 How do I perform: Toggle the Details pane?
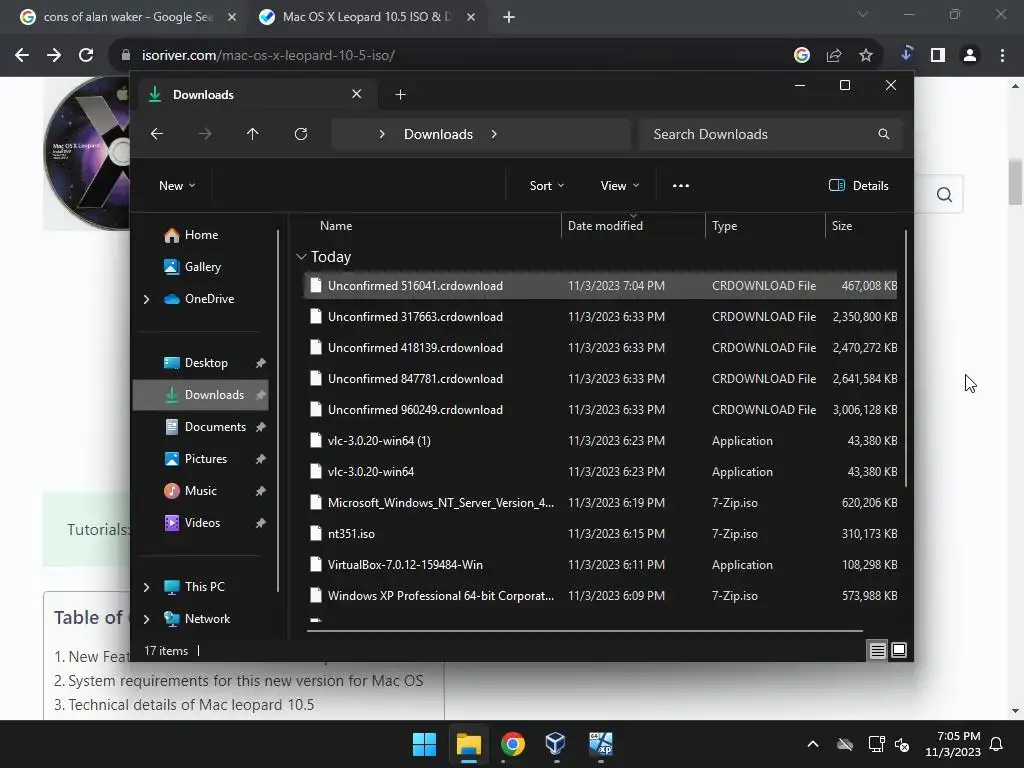click(858, 185)
